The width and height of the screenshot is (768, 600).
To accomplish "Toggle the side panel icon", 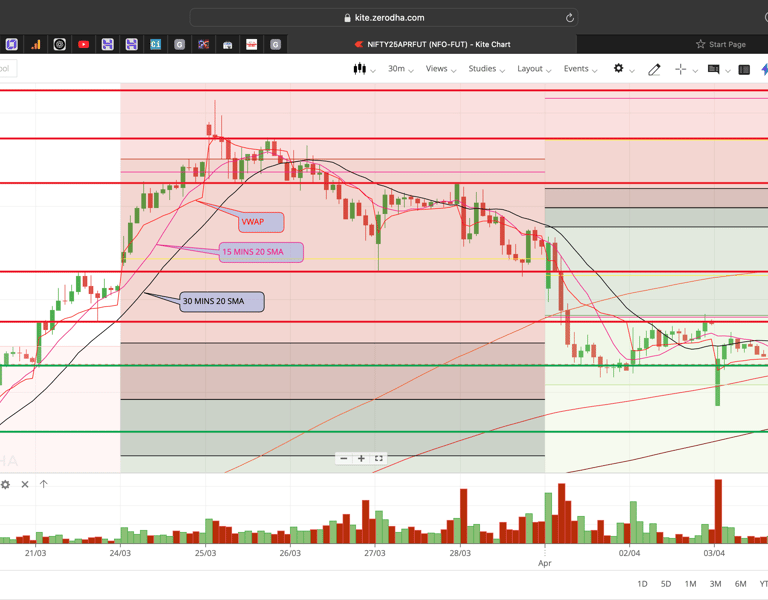I will pos(744,70).
